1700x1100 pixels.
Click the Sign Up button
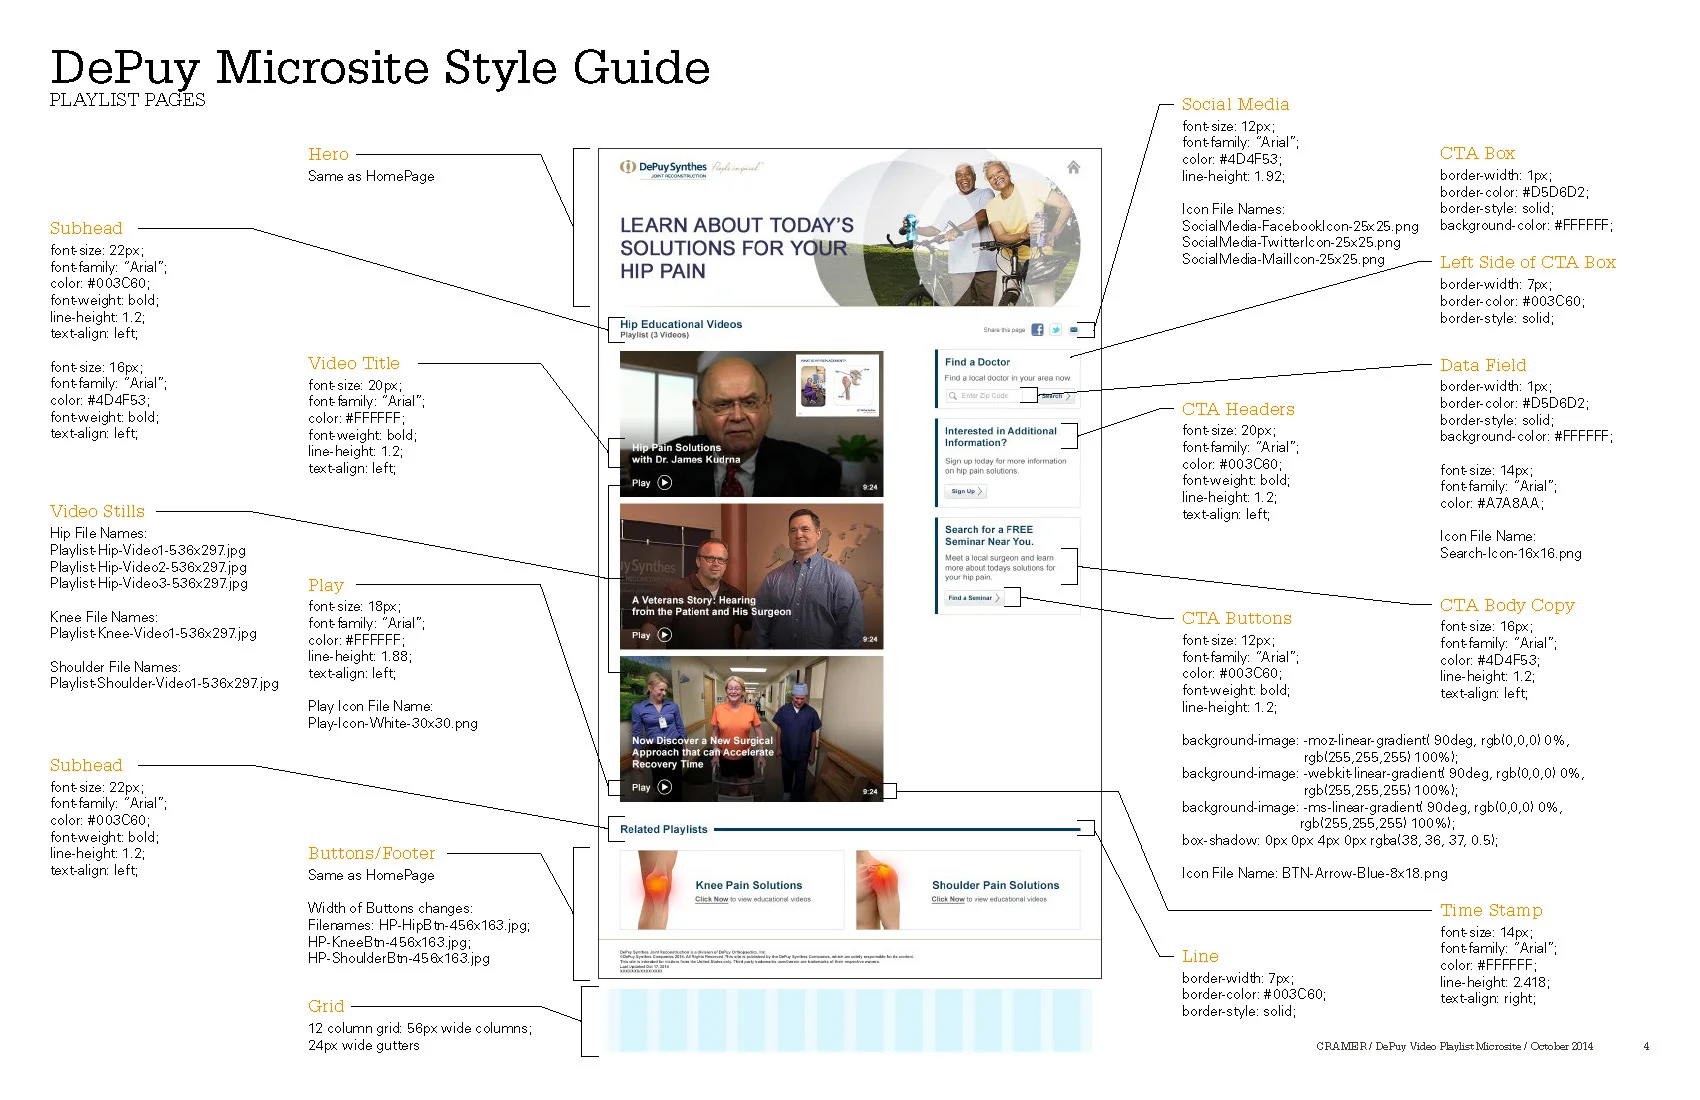(x=966, y=491)
